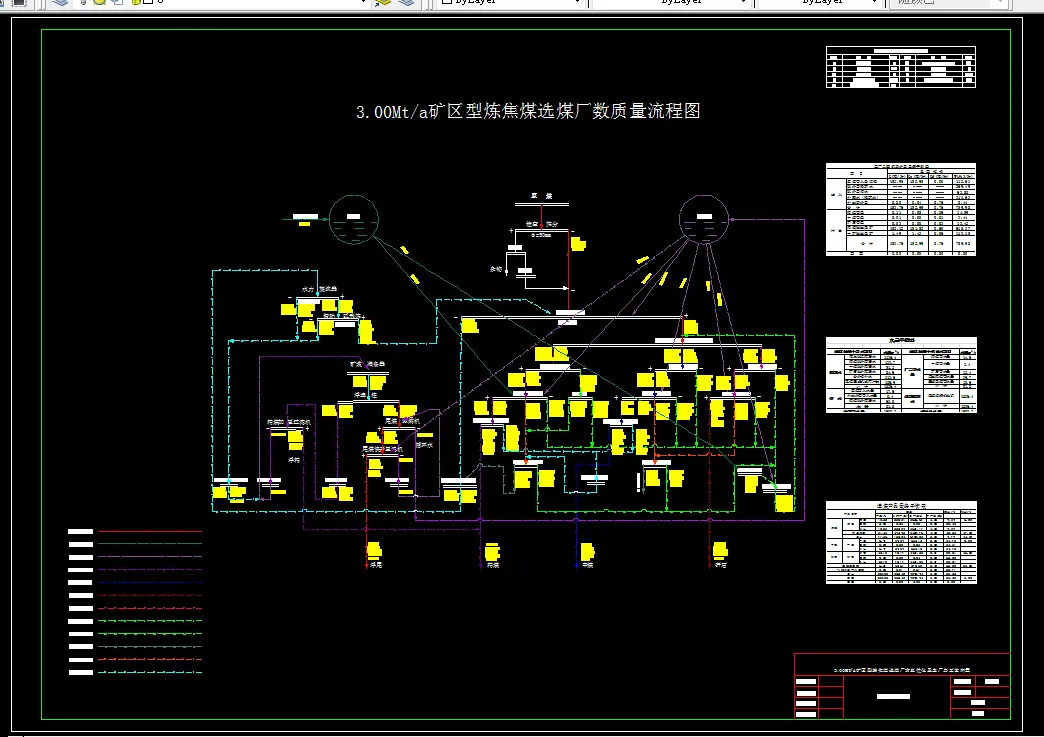Image resolution: width=1044 pixels, height=737 pixels.
Task: Select the left green circular tank symbol
Action: click(354, 220)
